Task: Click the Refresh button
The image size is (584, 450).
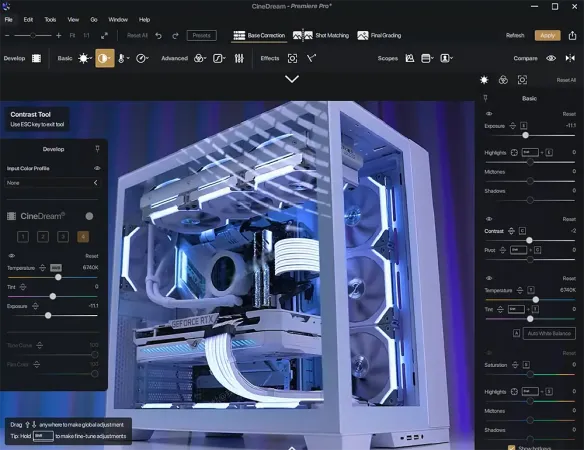Action: tap(515, 35)
